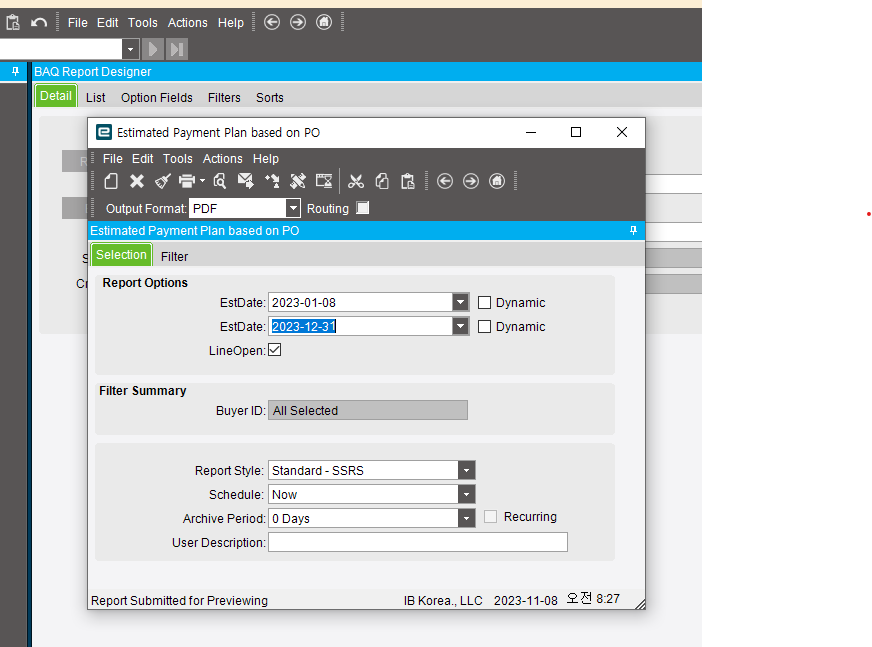The height and width of the screenshot is (647, 872).
Task: Click the Cut scissors icon
Action: tap(356, 181)
